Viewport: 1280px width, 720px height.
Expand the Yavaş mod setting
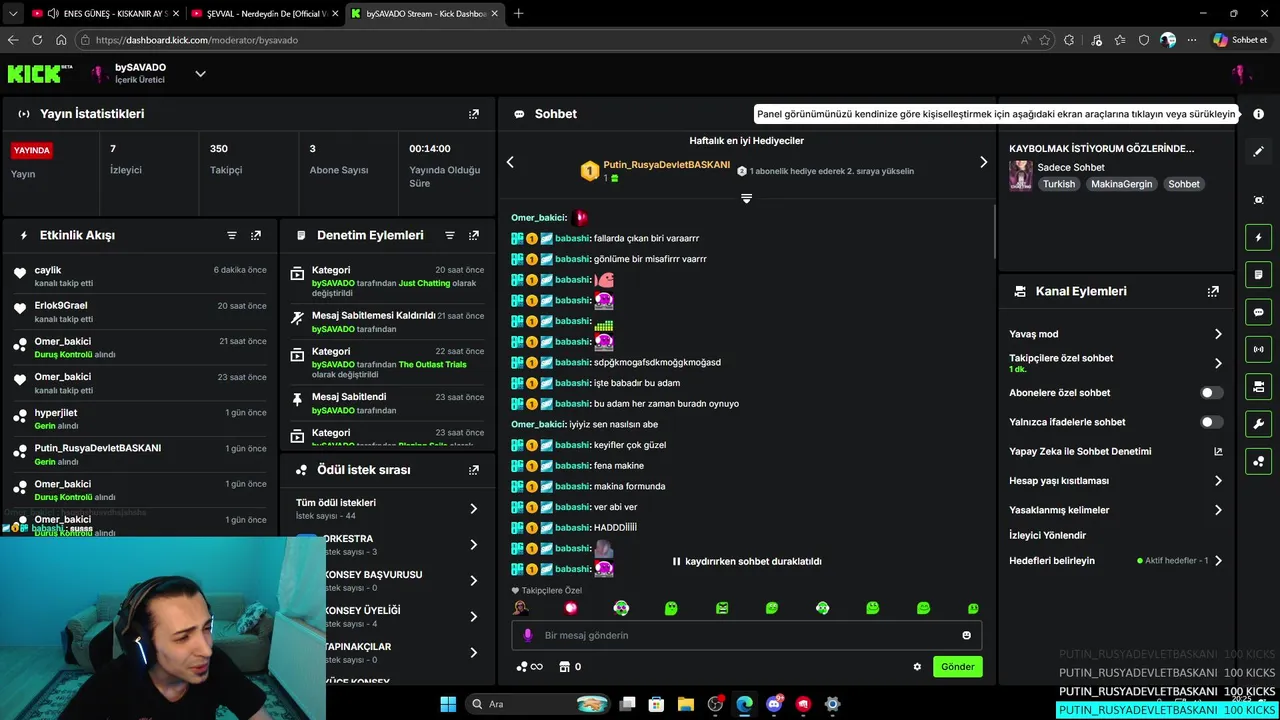pyautogui.click(x=1116, y=334)
